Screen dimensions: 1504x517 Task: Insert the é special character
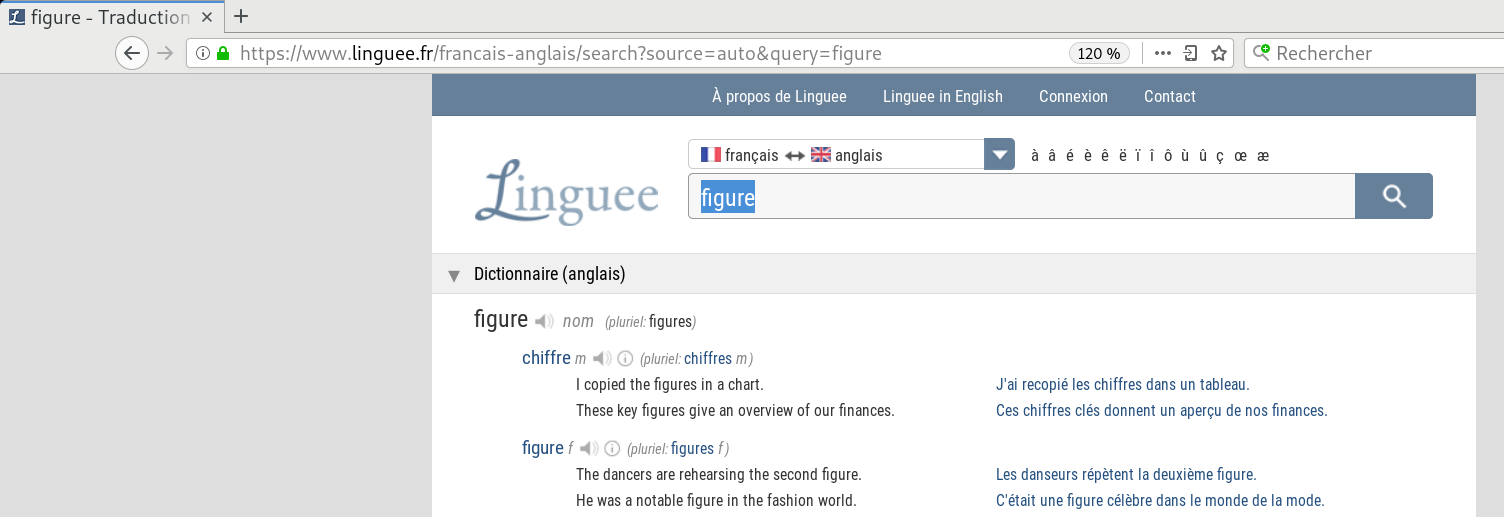[x=1071, y=156]
